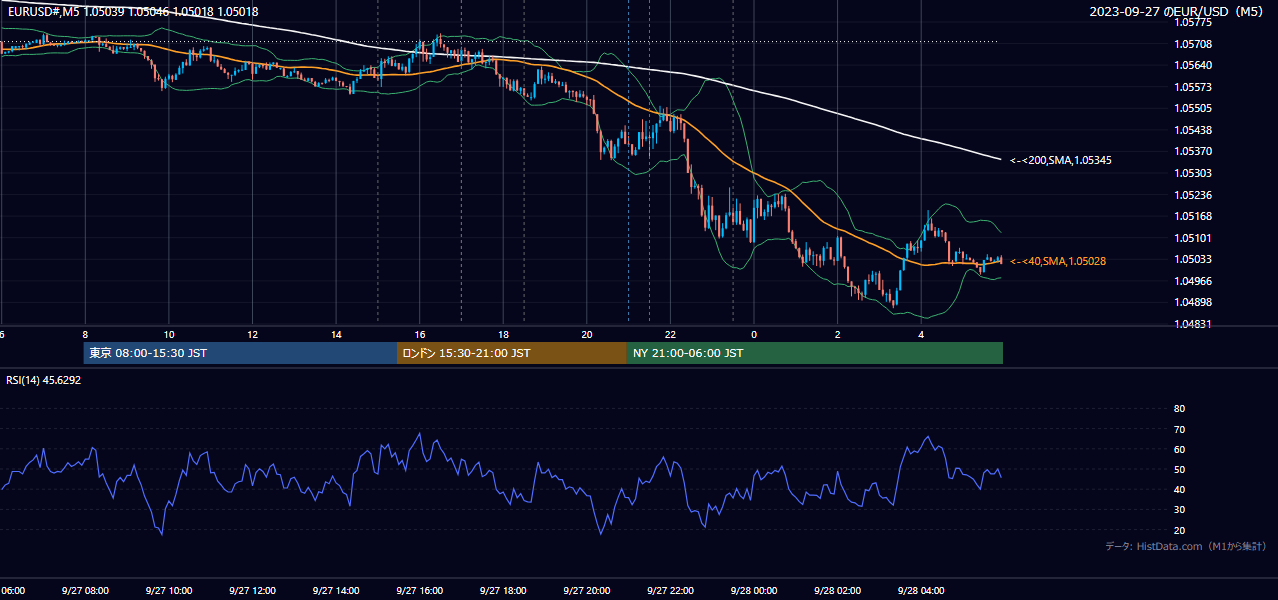
Task: Click the RSI(14) 45.6292 indicator label
Action: (44, 380)
